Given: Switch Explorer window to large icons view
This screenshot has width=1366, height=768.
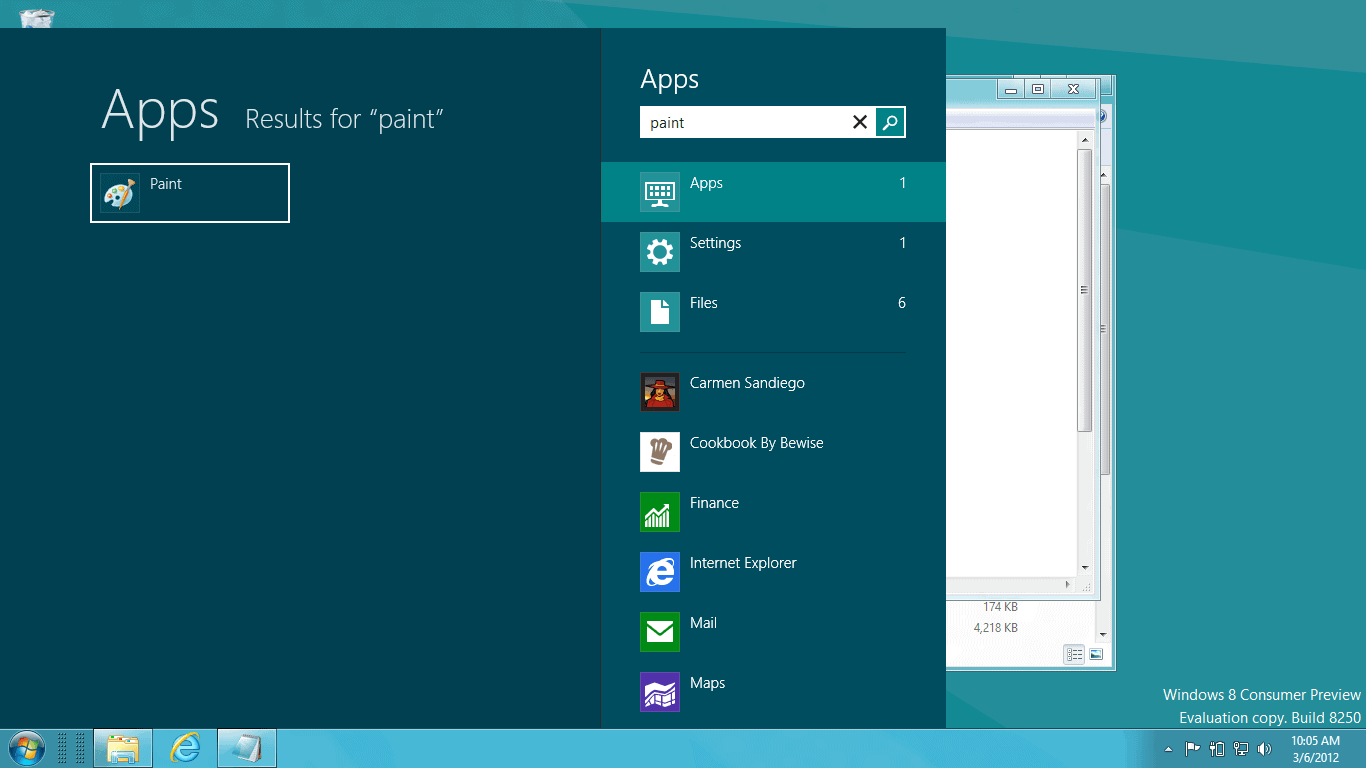Looking at the screenshot, I should point(1096,655).
